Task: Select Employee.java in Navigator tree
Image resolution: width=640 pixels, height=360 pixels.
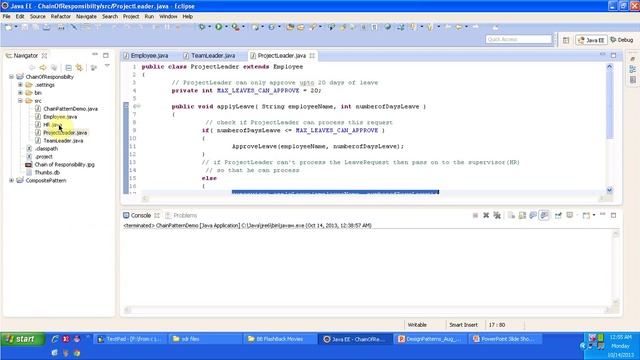Action: [60, 117]
